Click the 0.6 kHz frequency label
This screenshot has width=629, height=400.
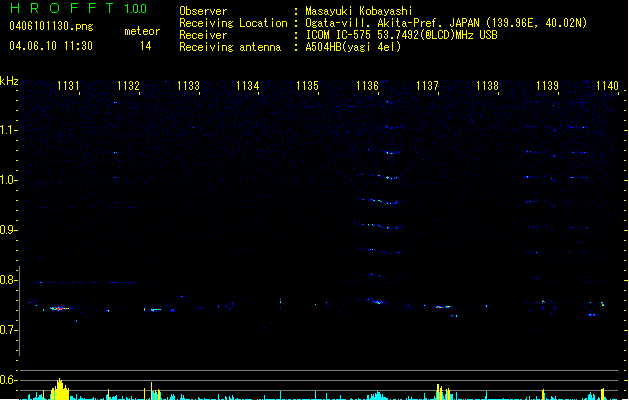click(8, 380)
